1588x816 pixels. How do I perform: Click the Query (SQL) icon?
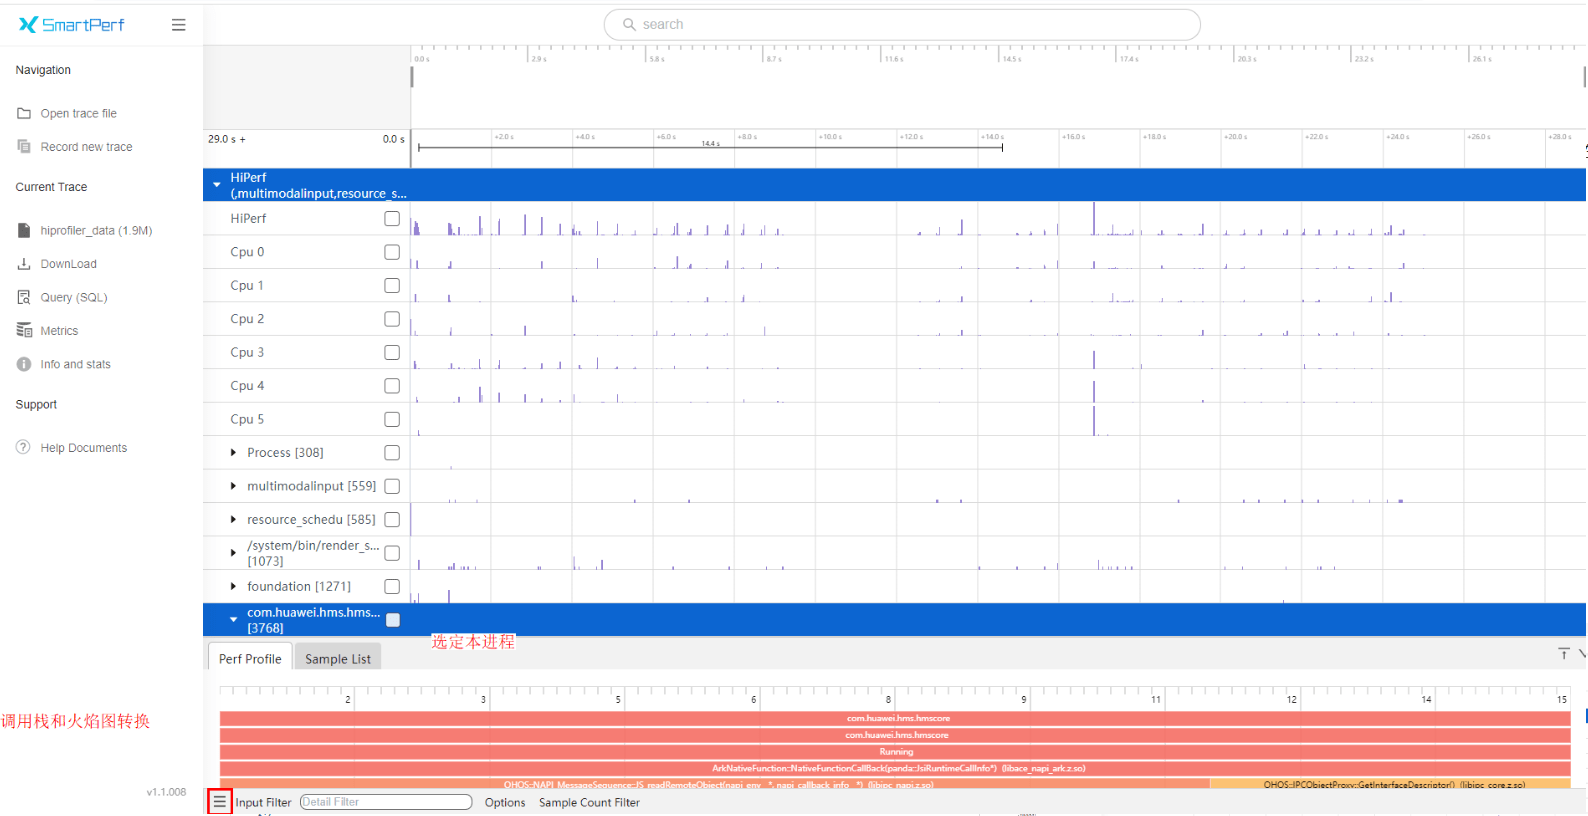pos(24,297)
